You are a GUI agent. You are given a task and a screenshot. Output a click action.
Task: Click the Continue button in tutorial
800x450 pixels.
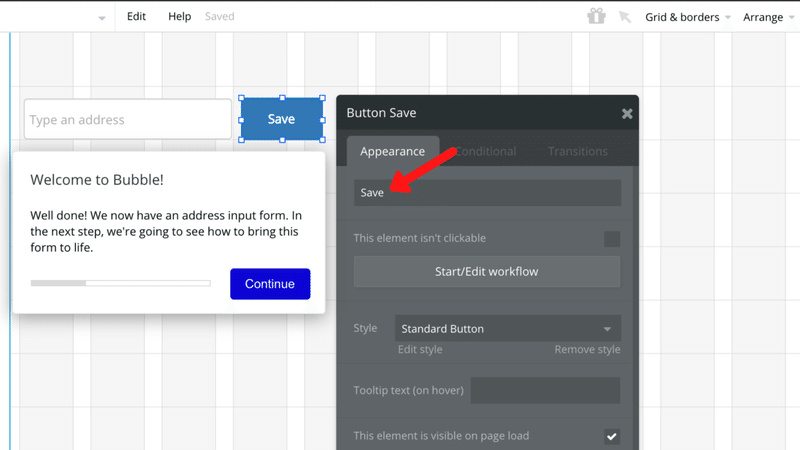270,284
